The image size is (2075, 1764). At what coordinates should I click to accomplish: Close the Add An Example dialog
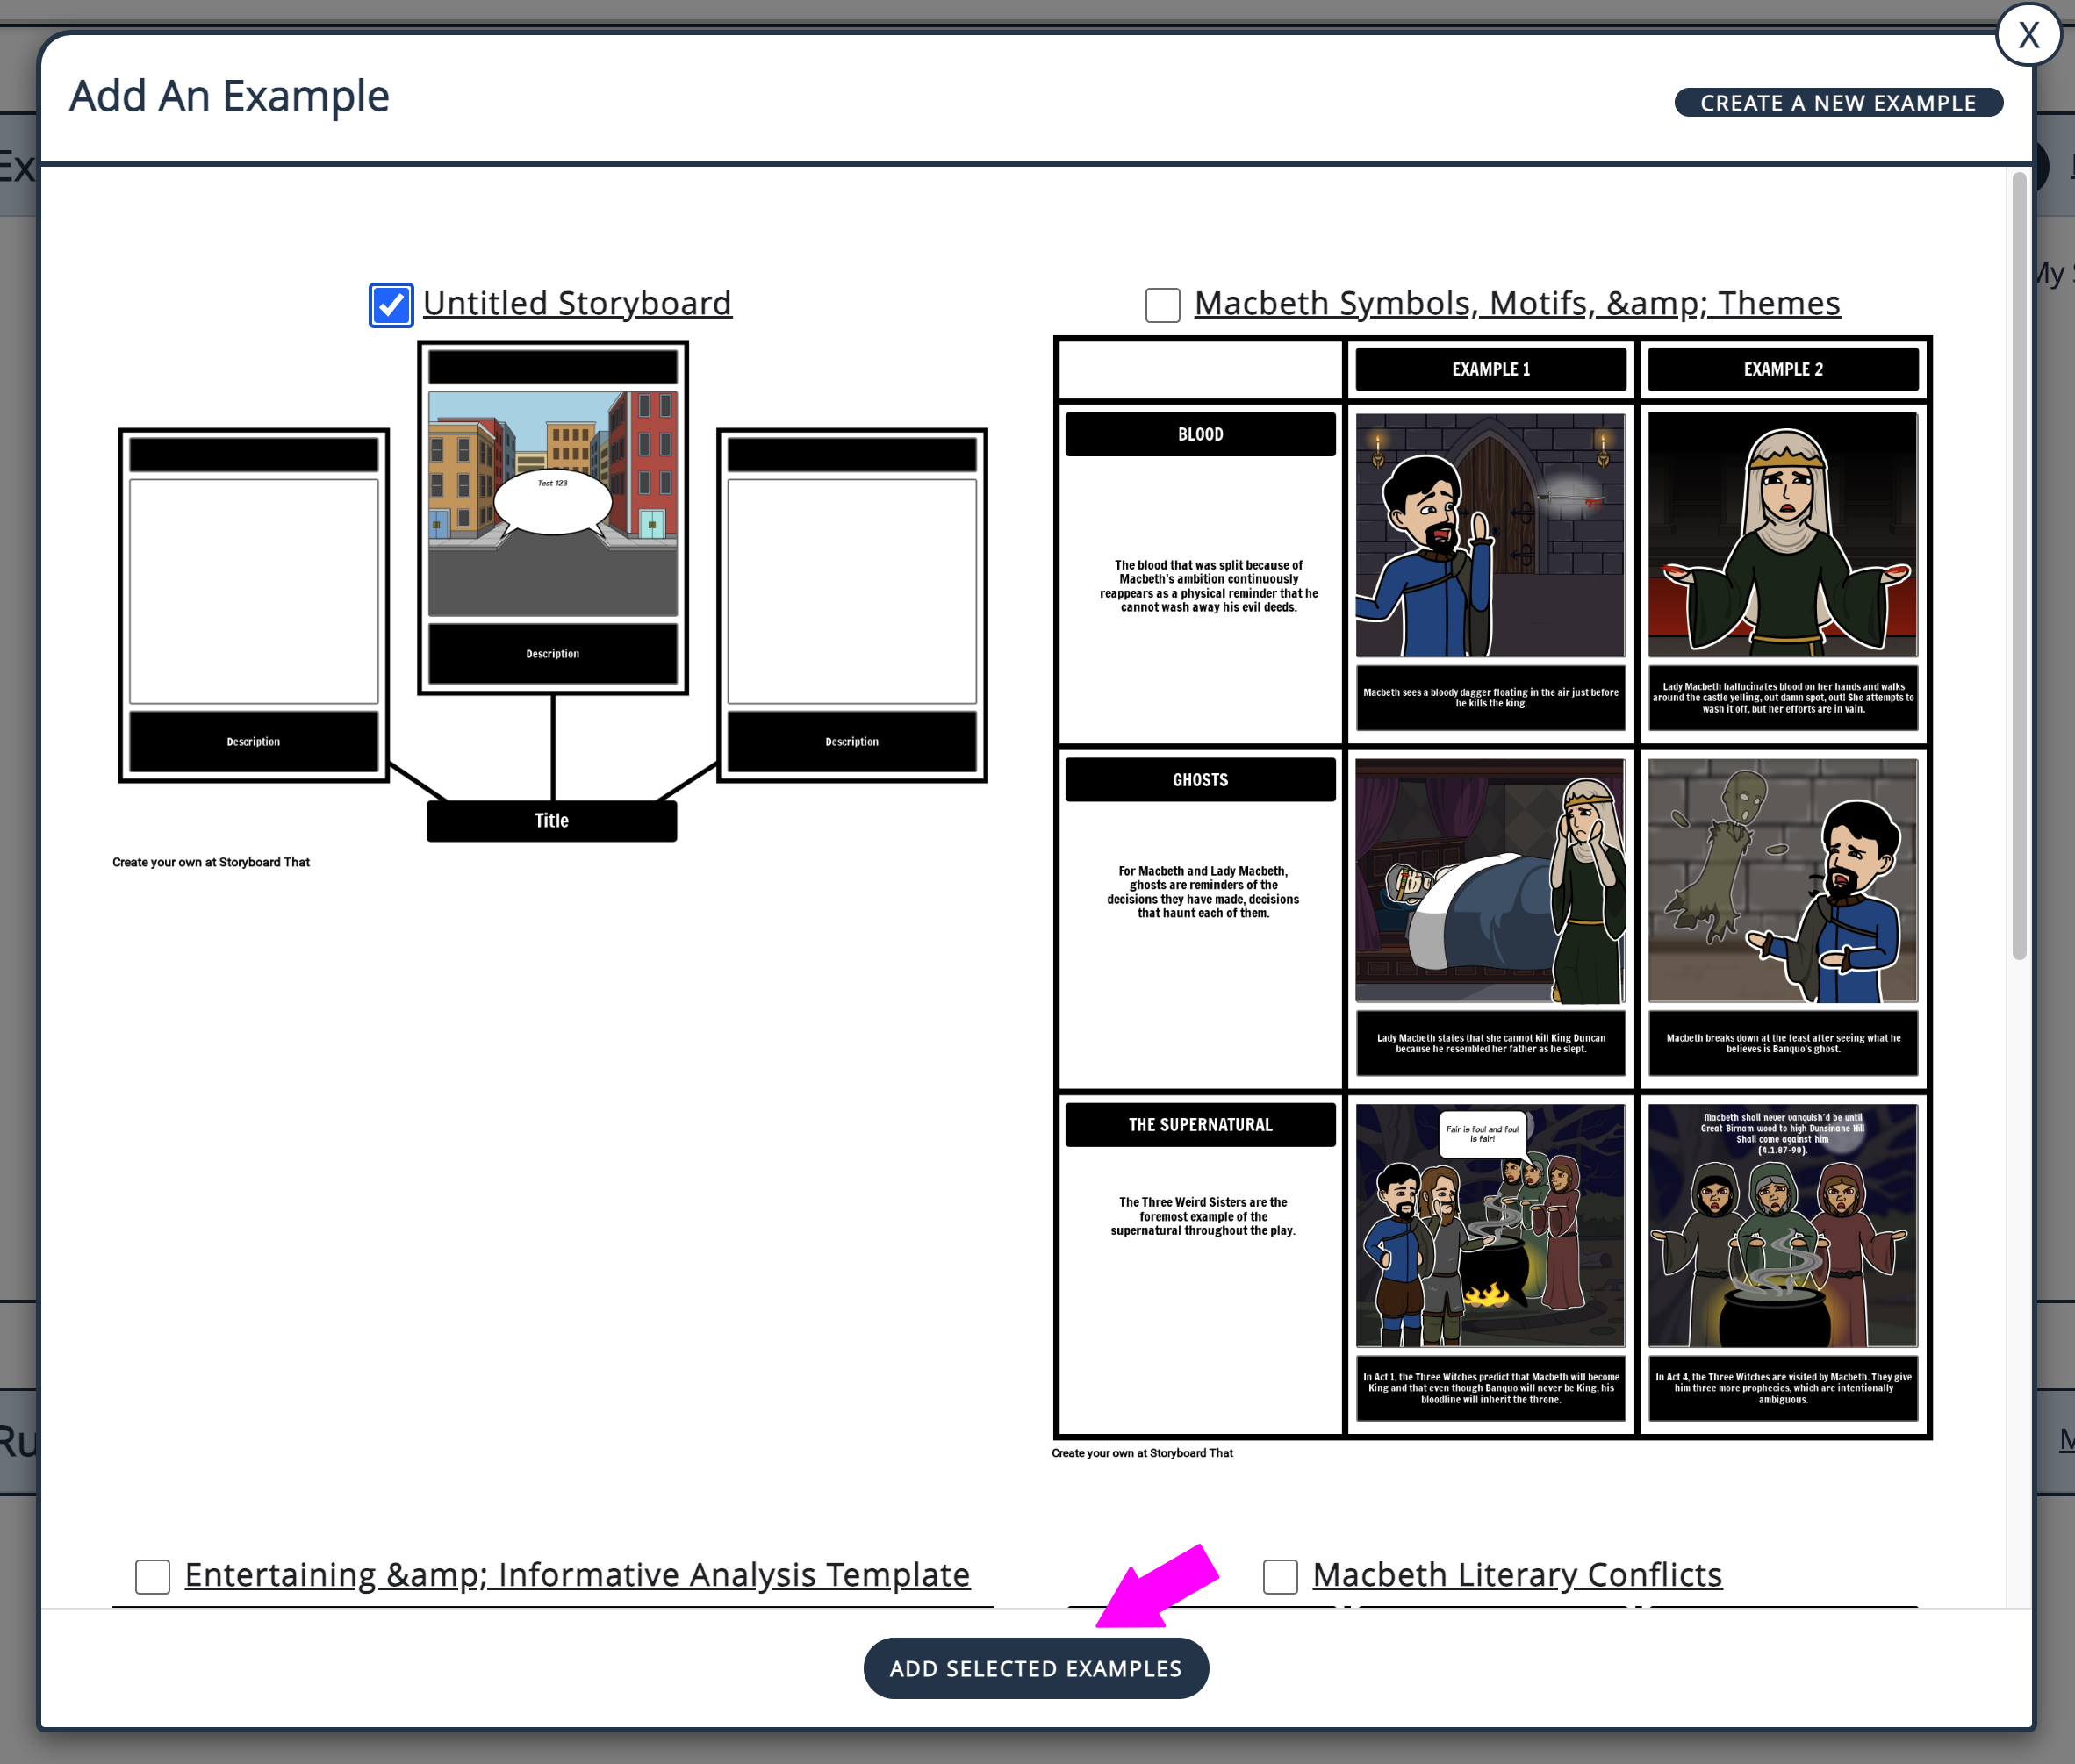tap(2028, 35)
